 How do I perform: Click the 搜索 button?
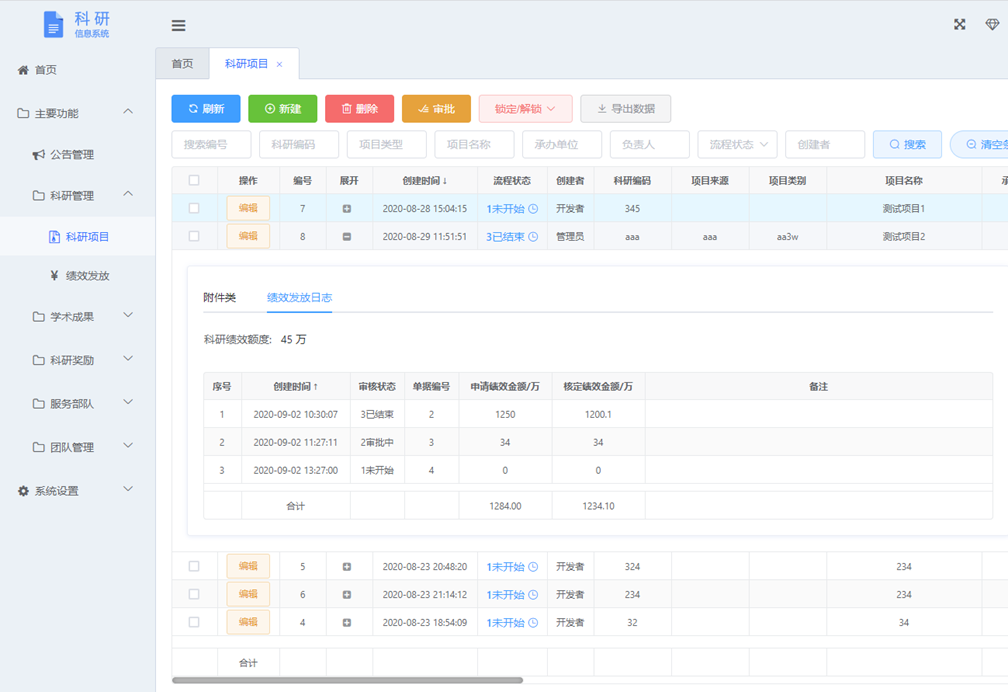pos(907,145)
